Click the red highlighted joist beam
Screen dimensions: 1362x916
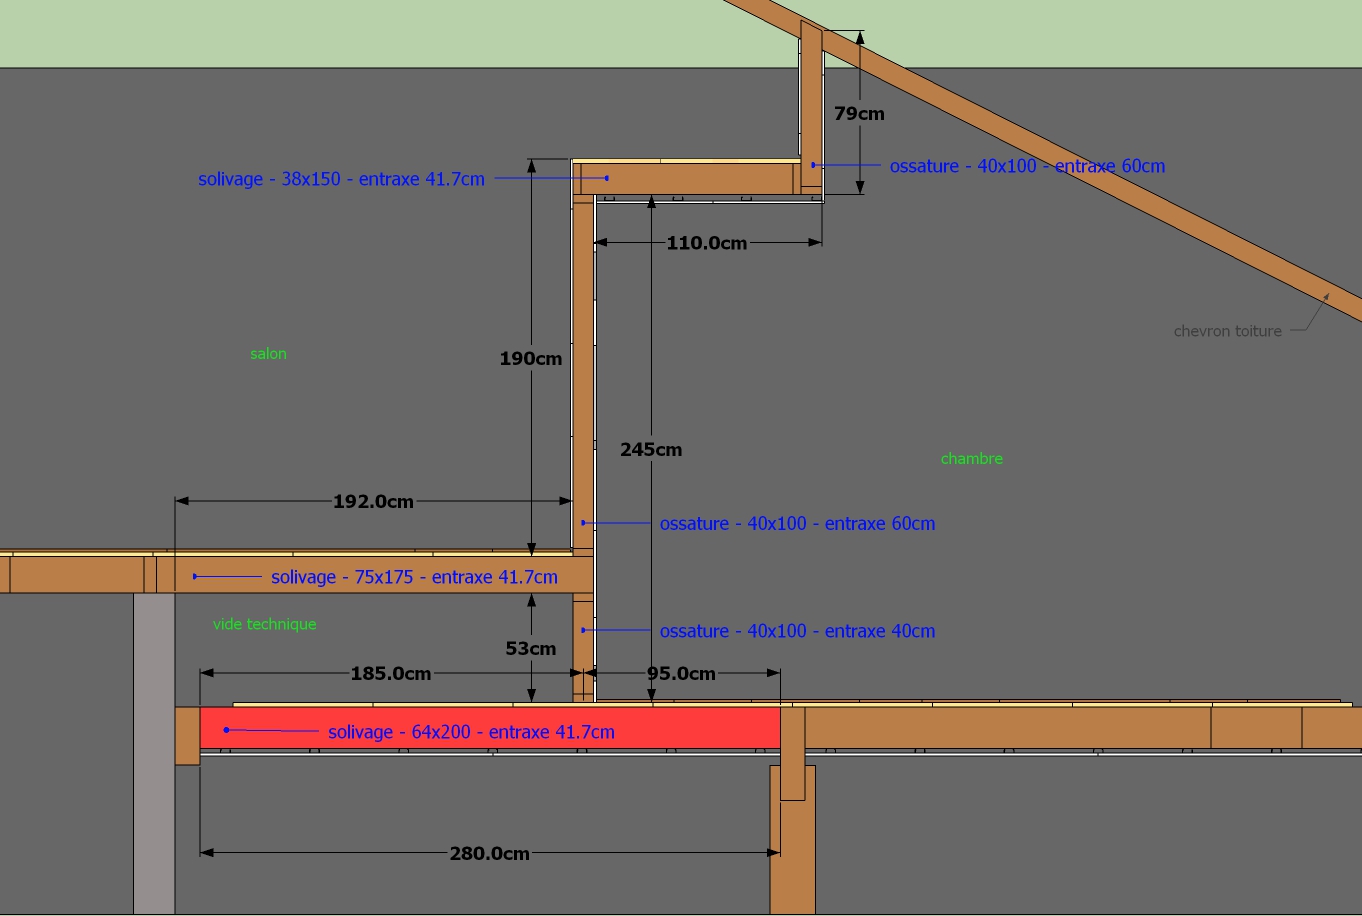click(x=490, y=727)
